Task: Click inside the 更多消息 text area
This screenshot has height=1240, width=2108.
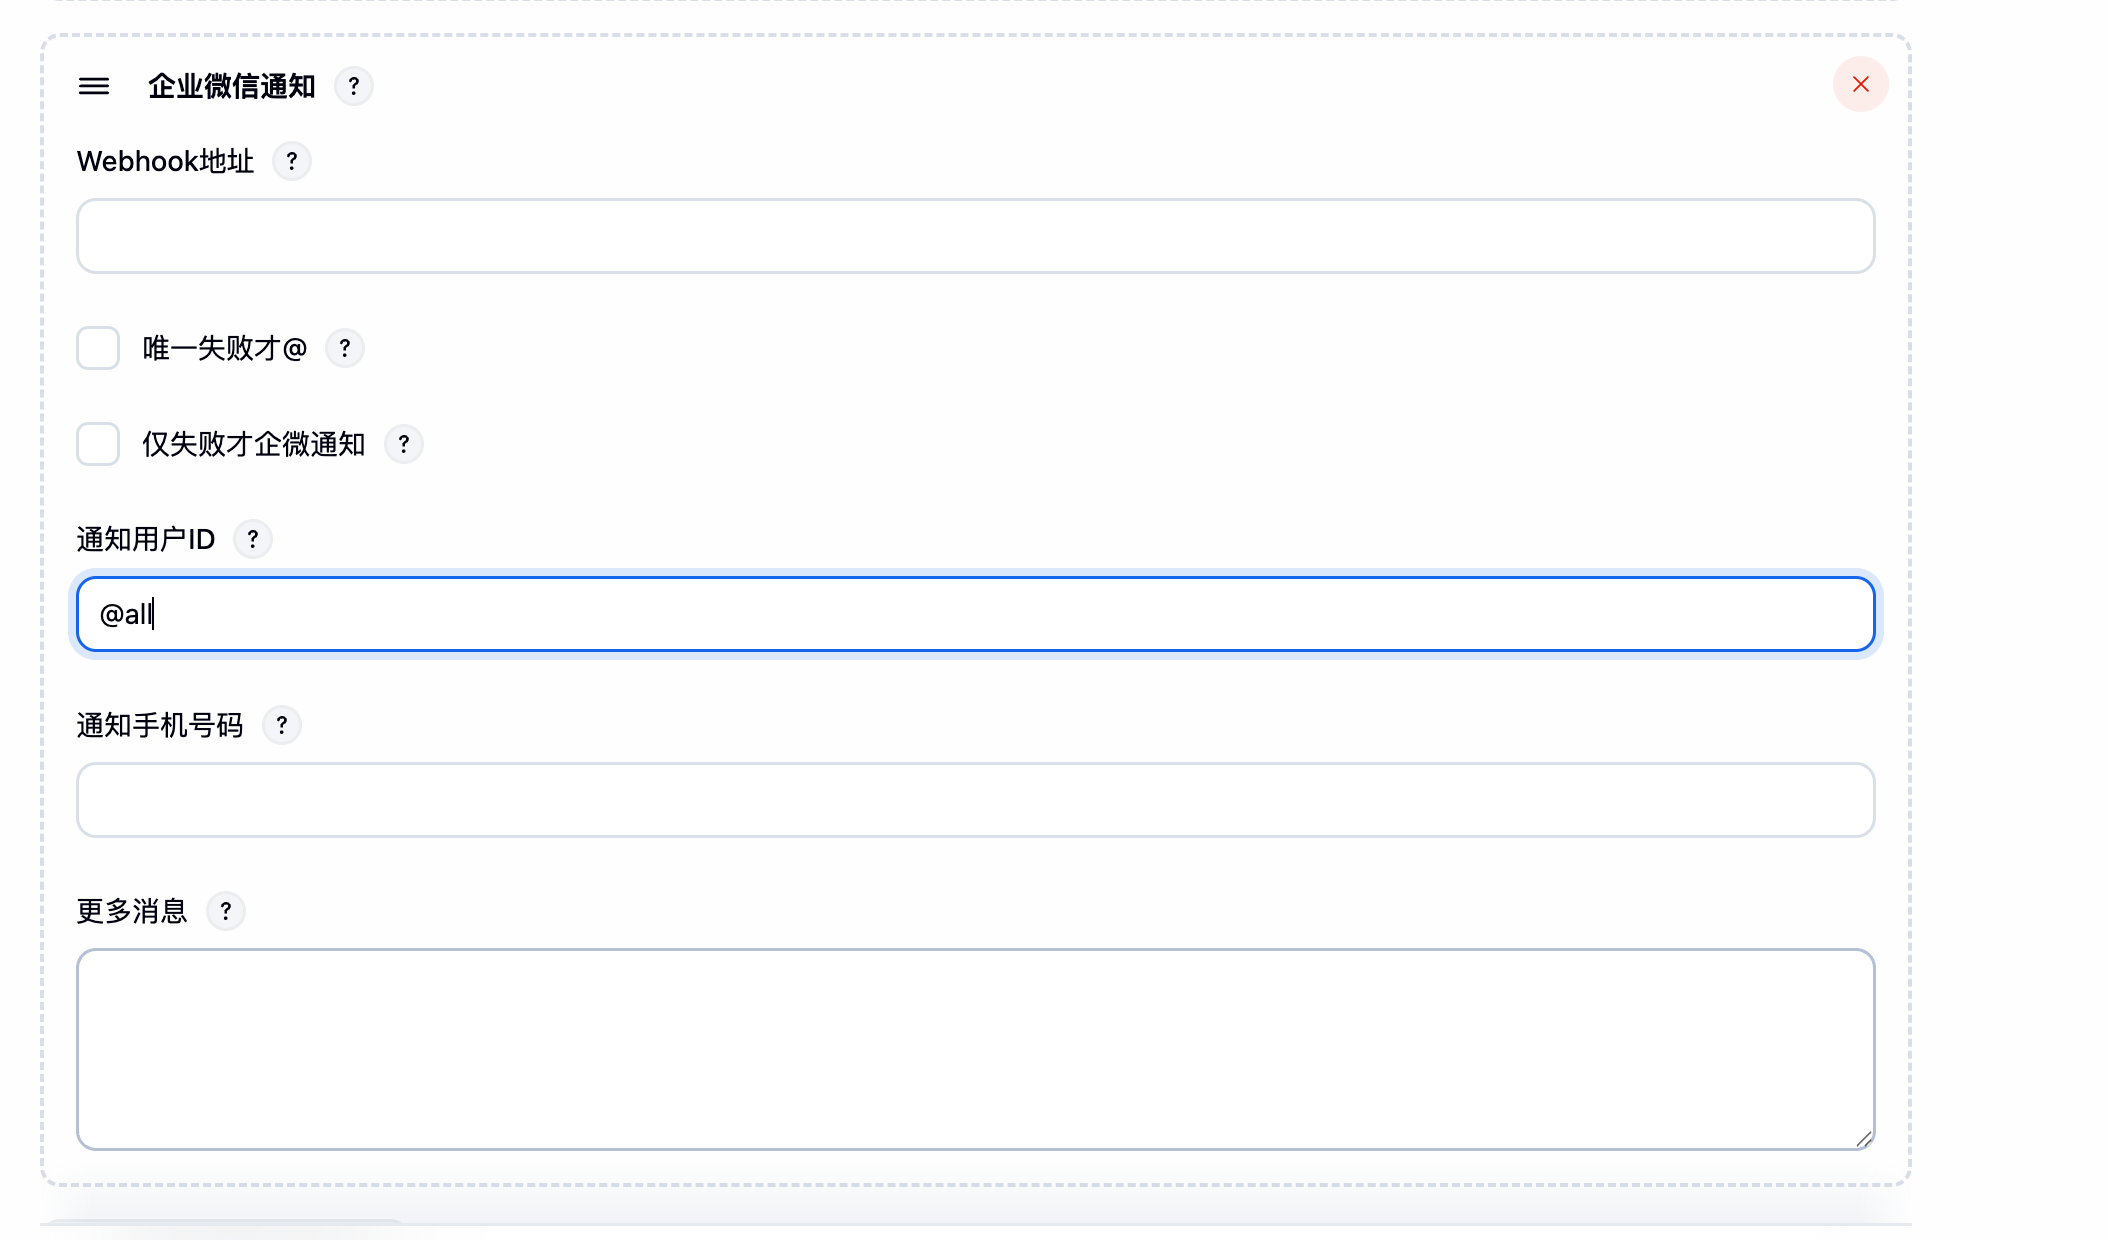Action: 975,1049
